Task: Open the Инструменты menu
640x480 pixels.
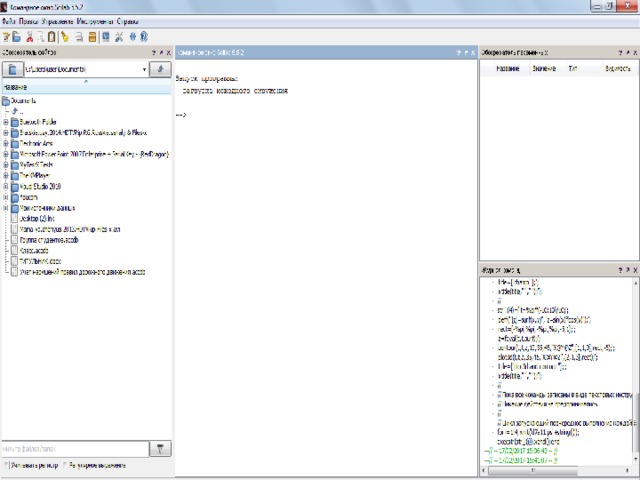Action: 100,20
